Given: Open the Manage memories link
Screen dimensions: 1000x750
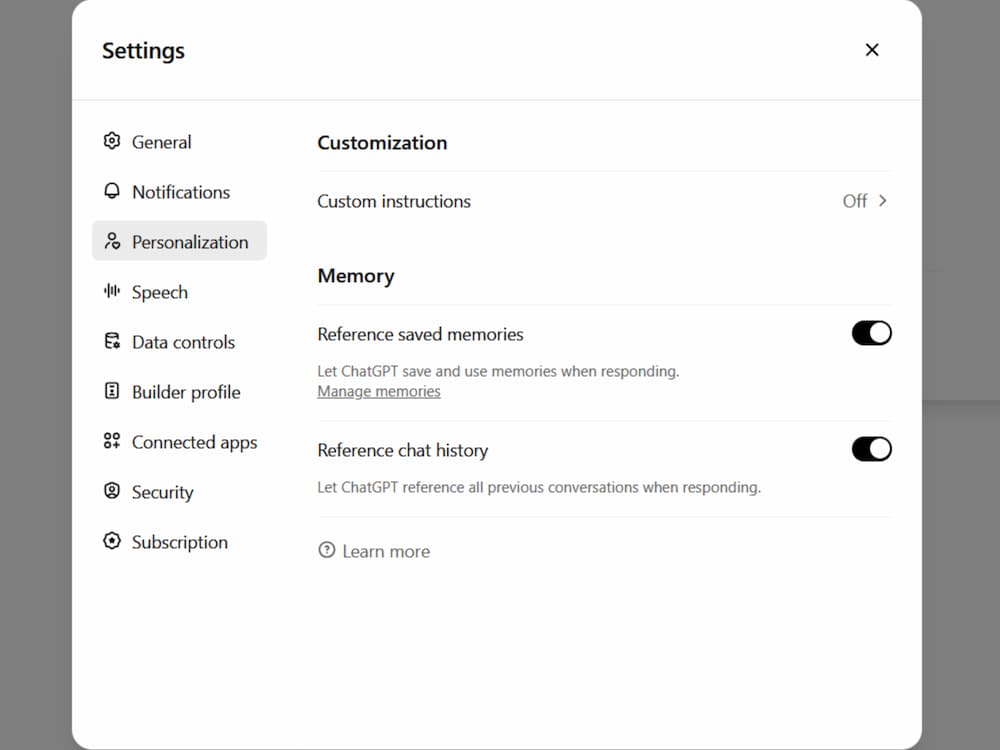Looking at the screenshot, I should click(x=379, y=391).
